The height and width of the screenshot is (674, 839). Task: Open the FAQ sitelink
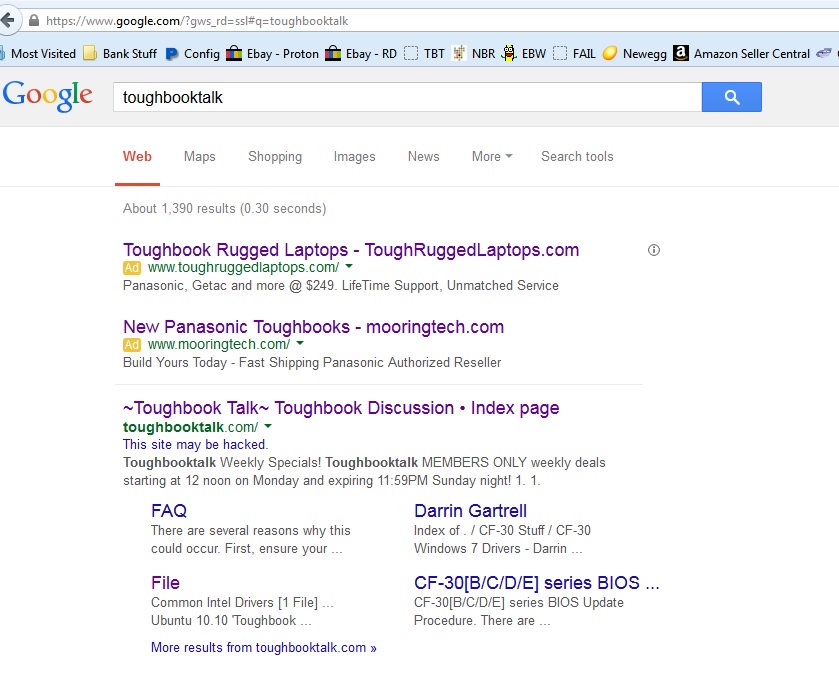click(169, 511)
